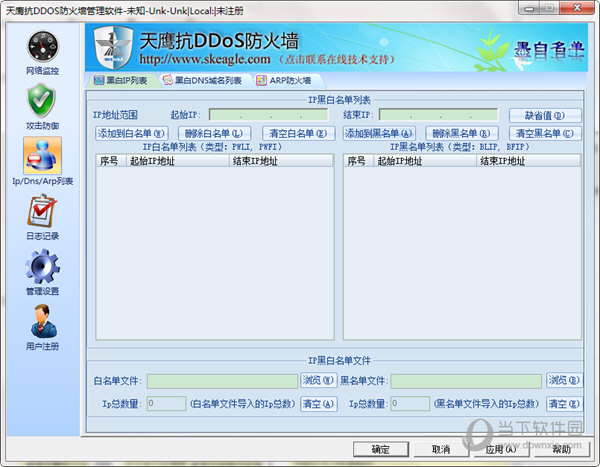Image resolution: width=600 pixels, height=467 pixels.
Task: Click 清空白名单(E) button
Action: pyautogui.click(x=298, y=133)
